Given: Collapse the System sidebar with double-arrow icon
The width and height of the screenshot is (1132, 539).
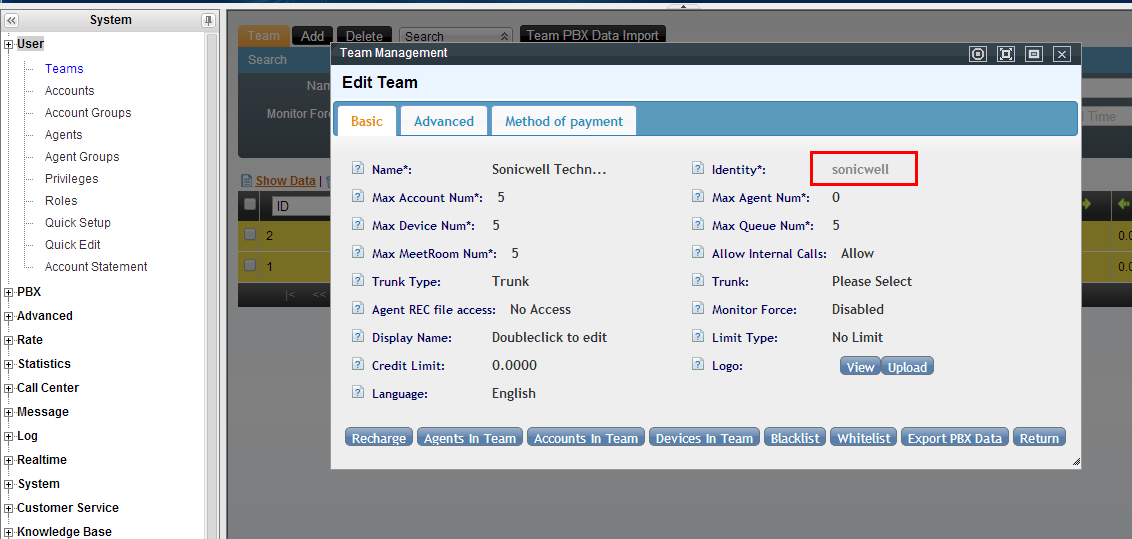Looking at the screenshot, I should [x=11, y=20].
